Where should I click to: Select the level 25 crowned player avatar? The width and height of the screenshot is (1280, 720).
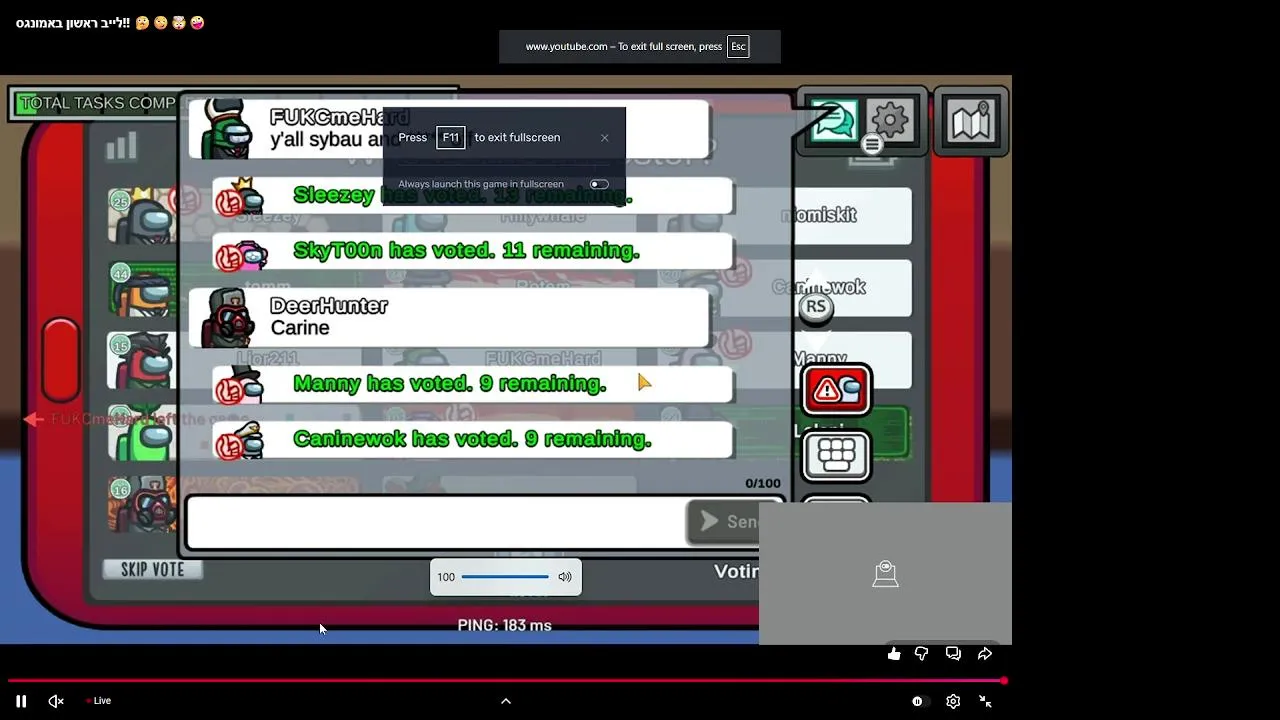[143, 215]
